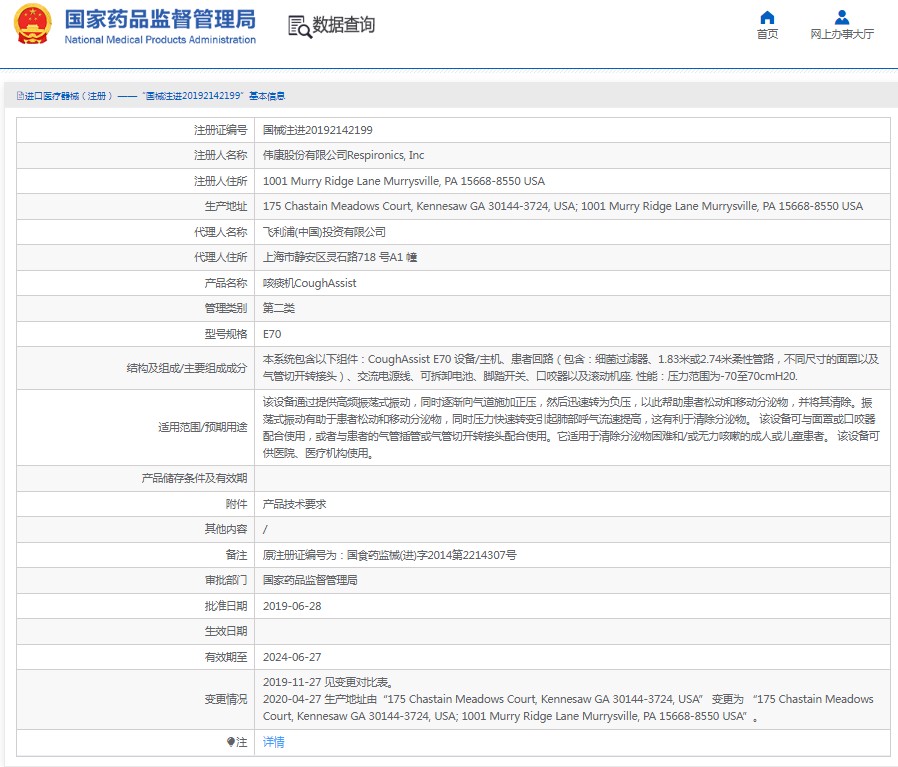The image size is (898, 767).
Task: Open the 数据查询 search icon
Action: click(300, 26)
